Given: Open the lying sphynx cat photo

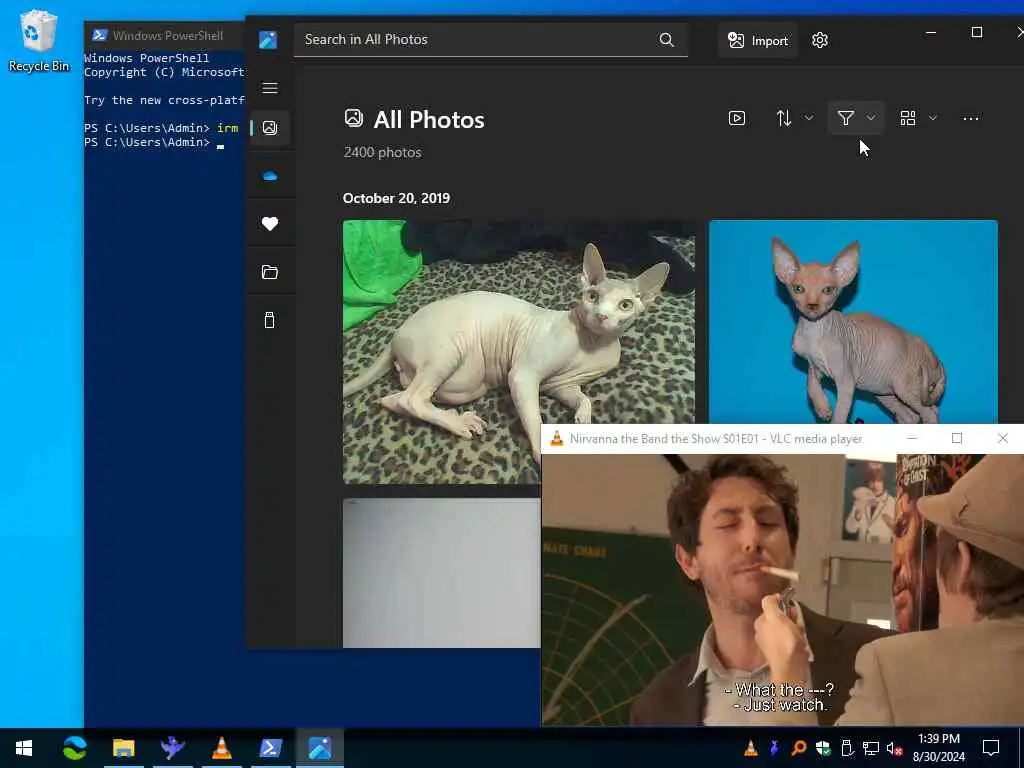Looking at the screenshot, I should click(x=519, y=351).
